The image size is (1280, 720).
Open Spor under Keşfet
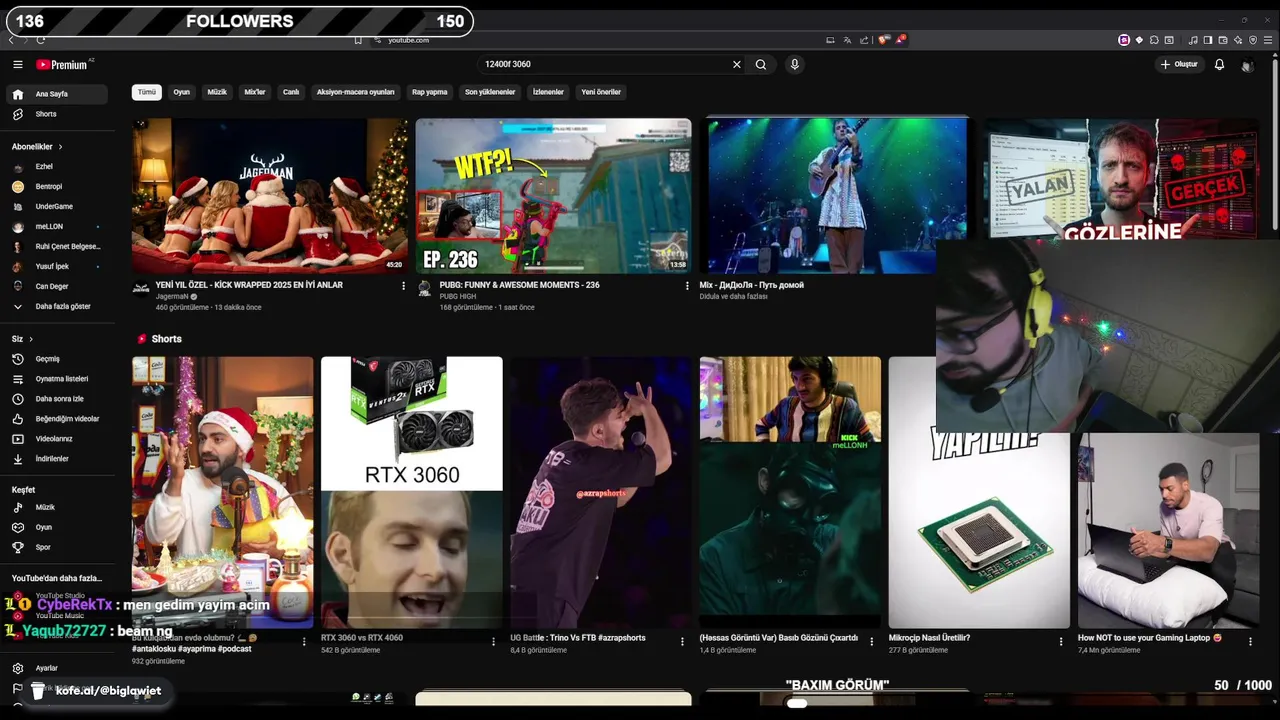58,548
